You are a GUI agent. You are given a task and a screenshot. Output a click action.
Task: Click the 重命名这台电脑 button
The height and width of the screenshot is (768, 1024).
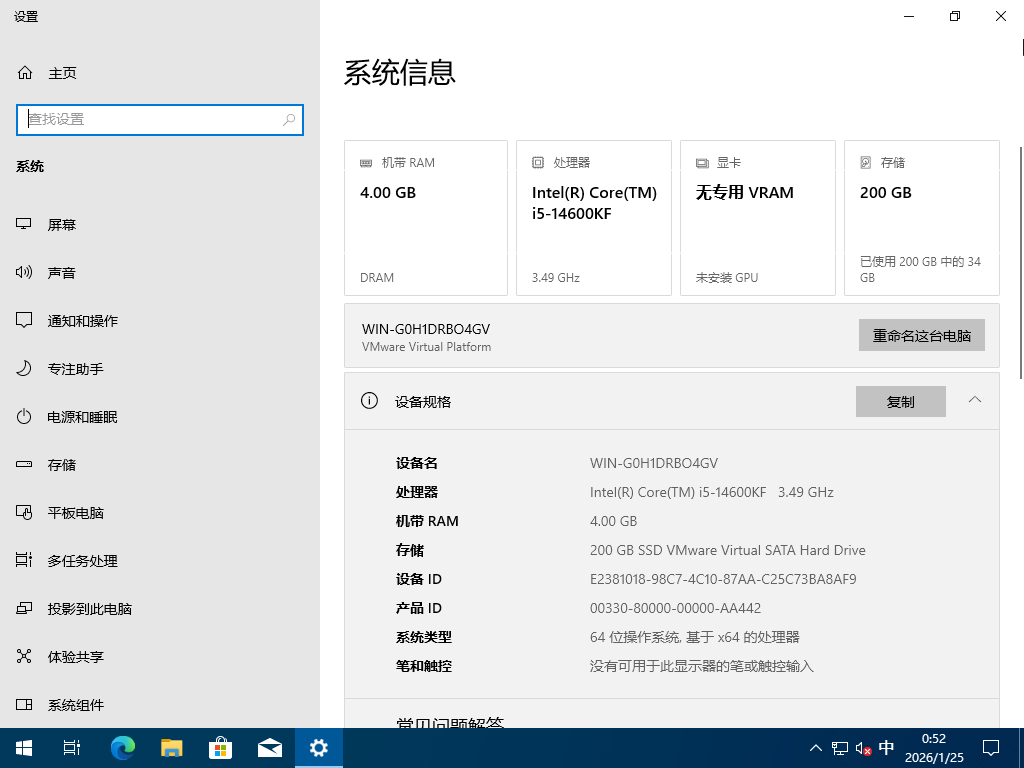coord(921,335)
